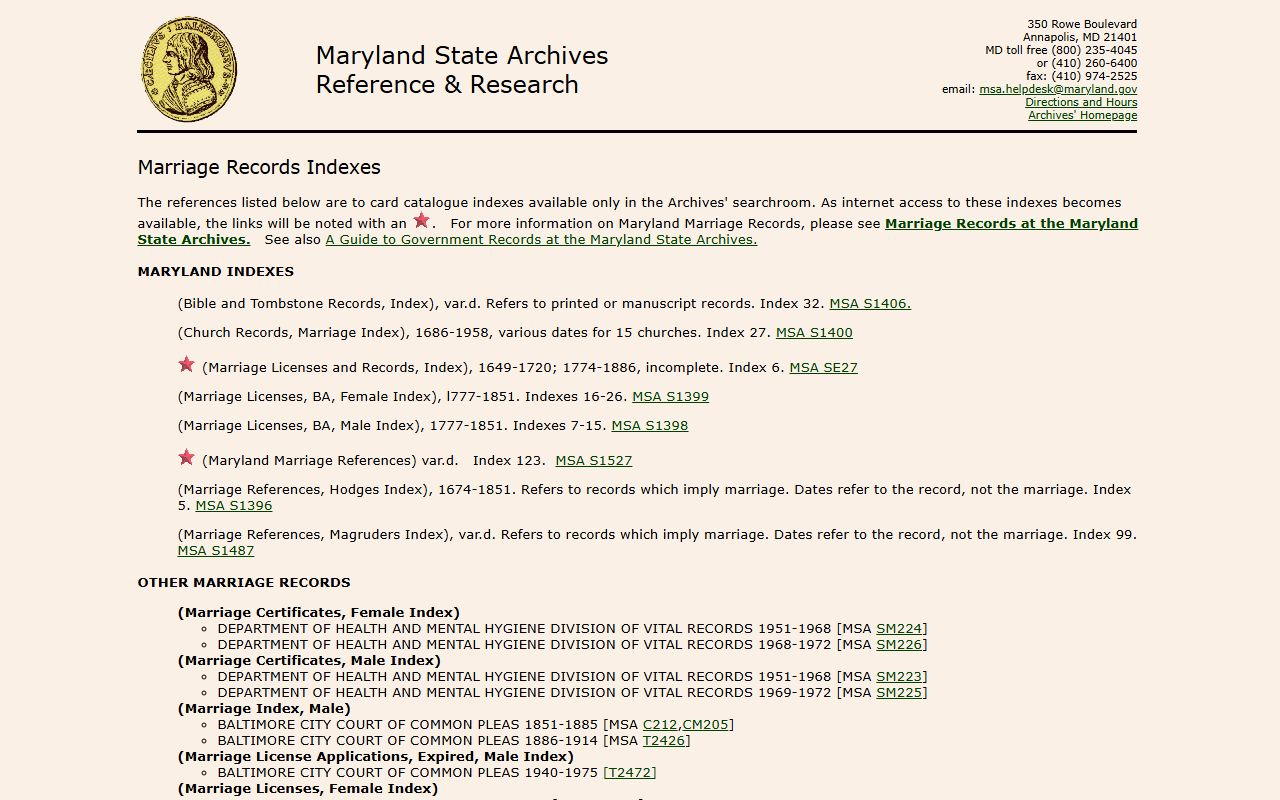Go to Archives' Homepage

tap(1082, 115)
